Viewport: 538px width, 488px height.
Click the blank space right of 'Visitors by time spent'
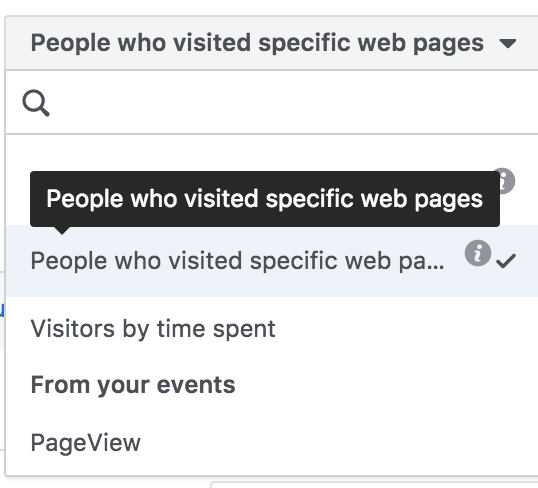(x=407, y=329)
